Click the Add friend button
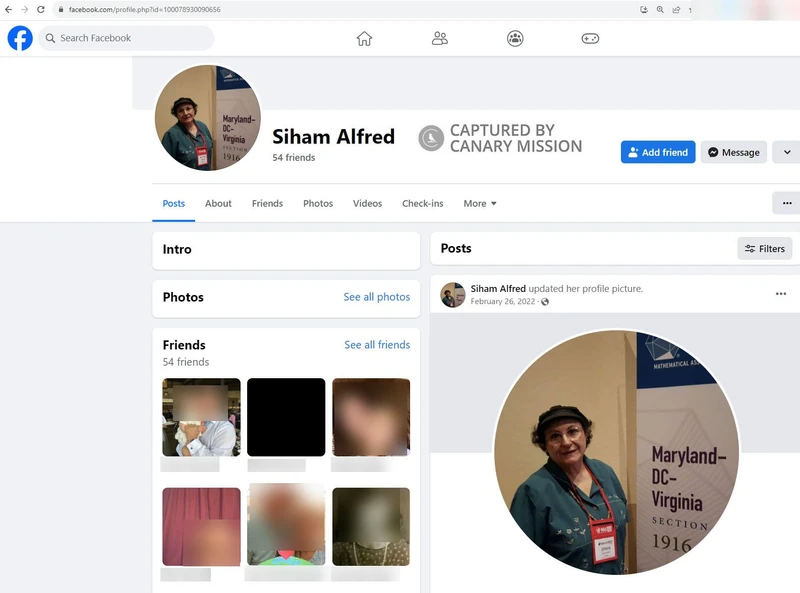Screen dimensions: 800x593 (658, 151)
